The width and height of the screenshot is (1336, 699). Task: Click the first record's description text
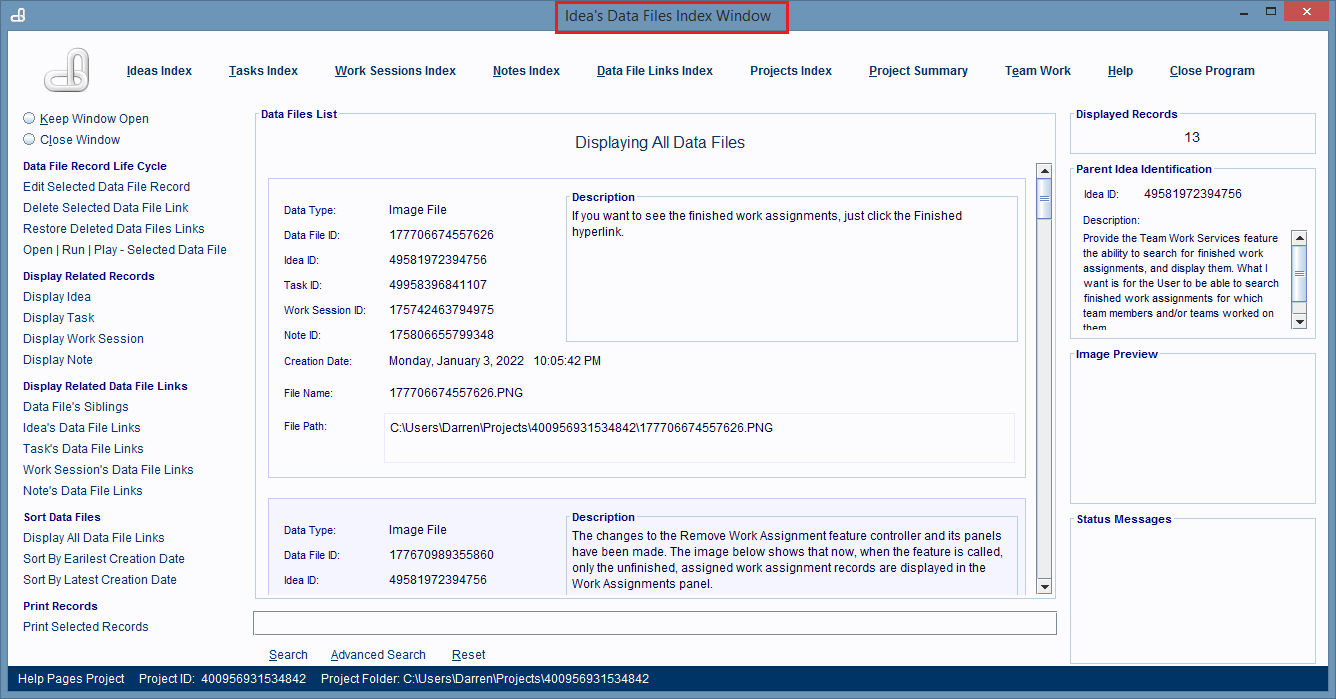click(767, 223)
